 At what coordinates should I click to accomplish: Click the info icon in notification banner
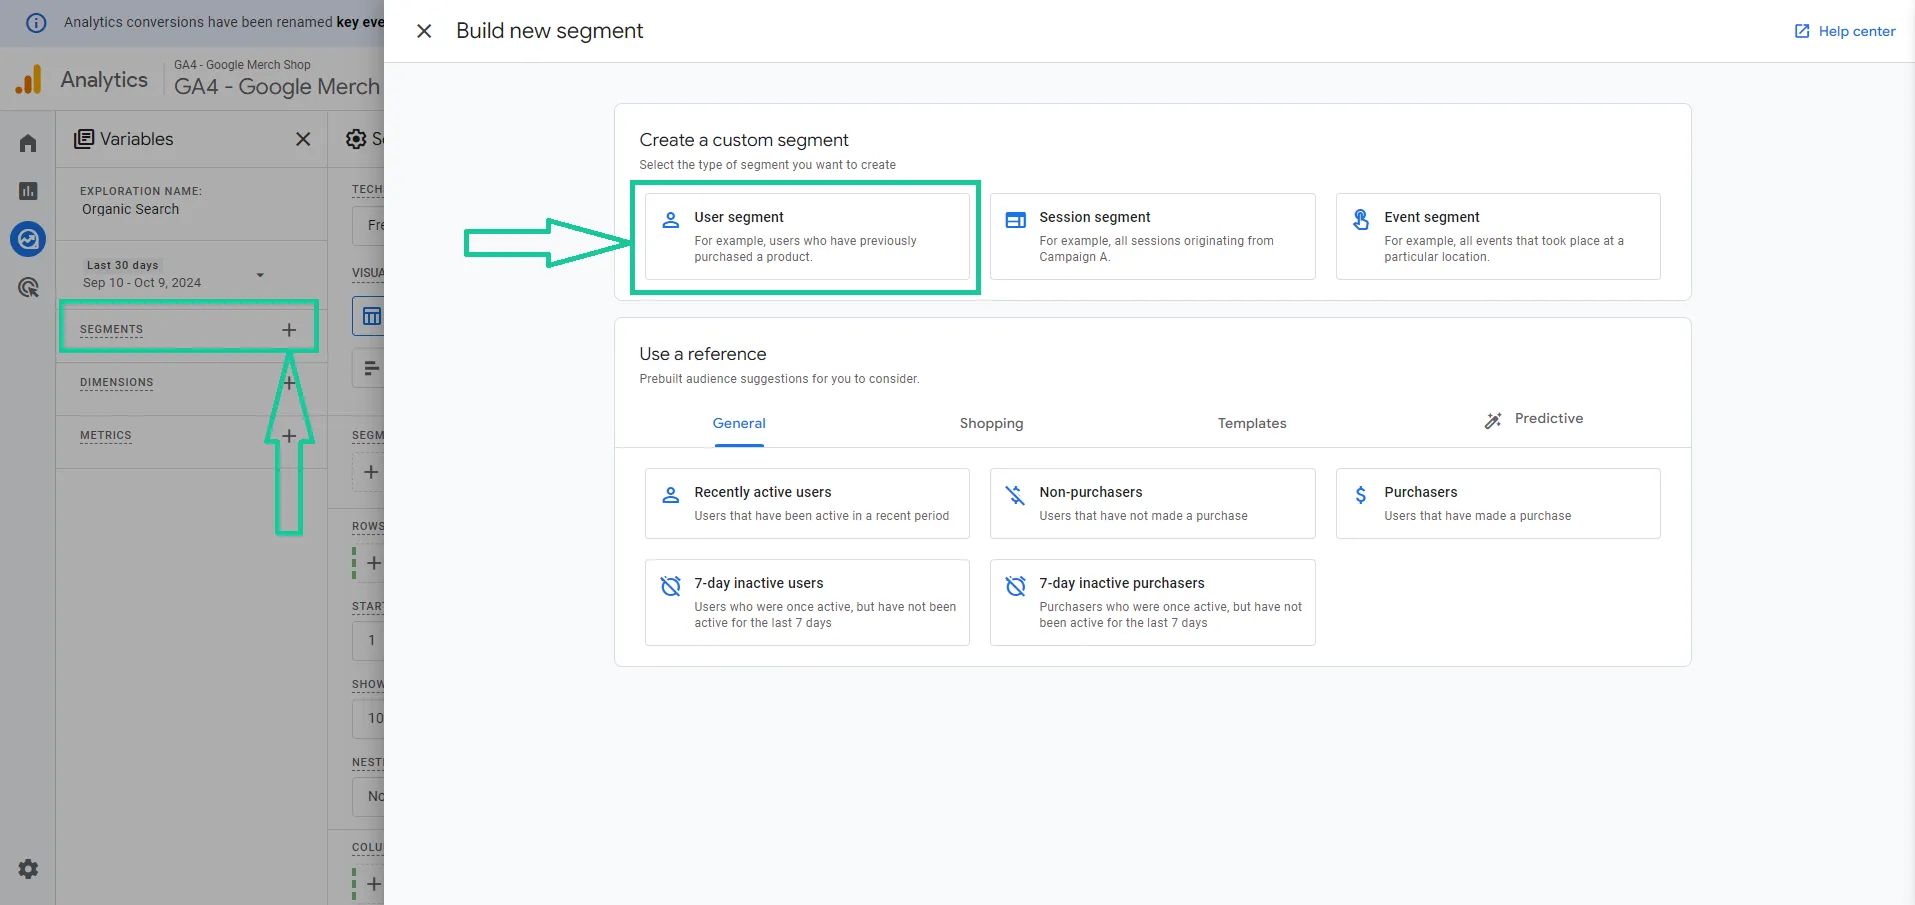[x=36, y=22]
